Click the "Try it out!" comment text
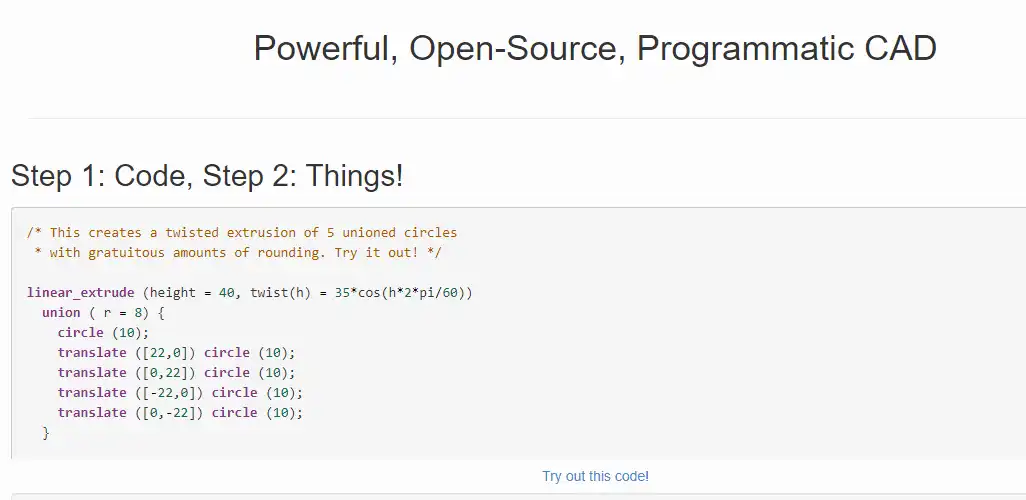Viewport: 1026px width, 500px height. click(x=376, y=253)
